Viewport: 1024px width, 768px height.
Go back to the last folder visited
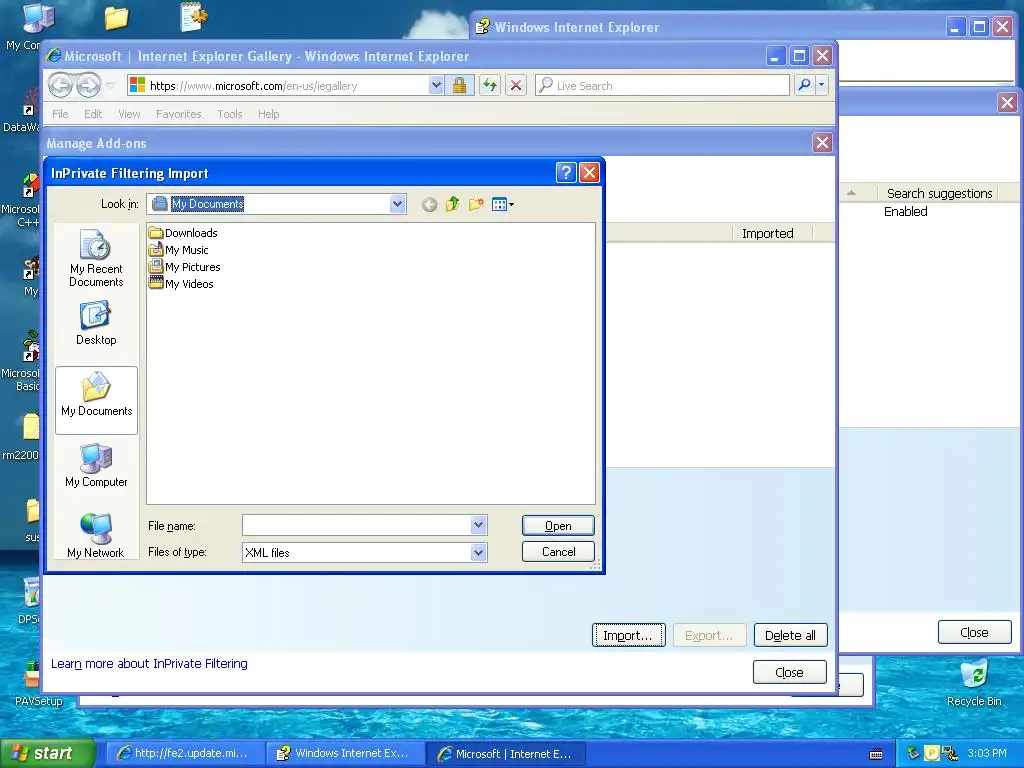click(429, 204)
